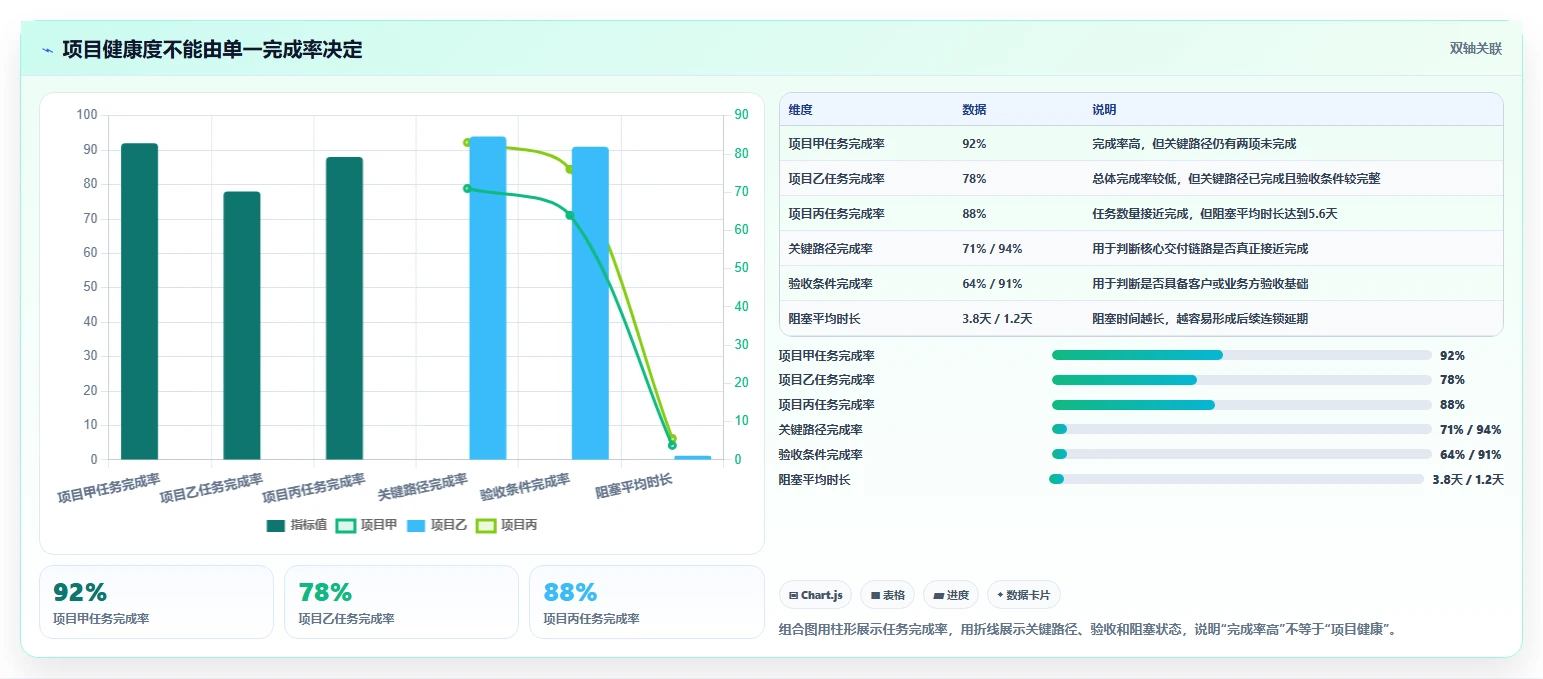The image size is (1543, 679).
Task: Click 用于判断是否具备客户 description cell
Action: point(1200,284)
